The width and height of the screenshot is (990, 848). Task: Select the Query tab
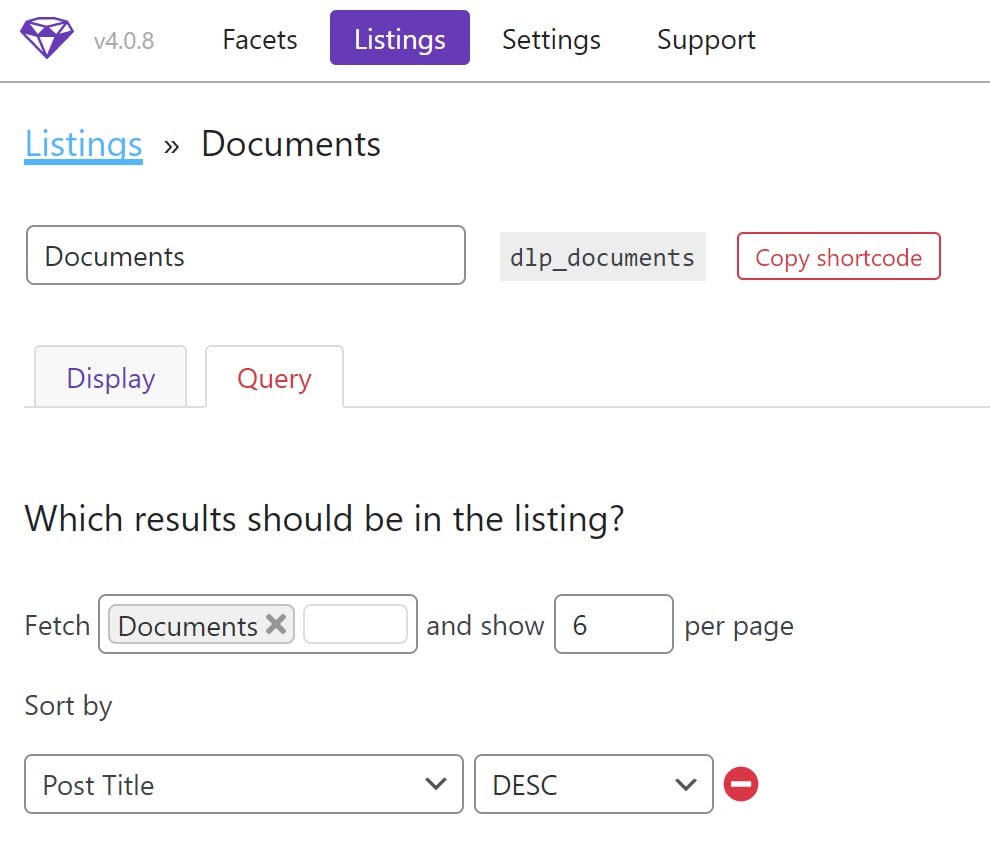coord(274,378)
